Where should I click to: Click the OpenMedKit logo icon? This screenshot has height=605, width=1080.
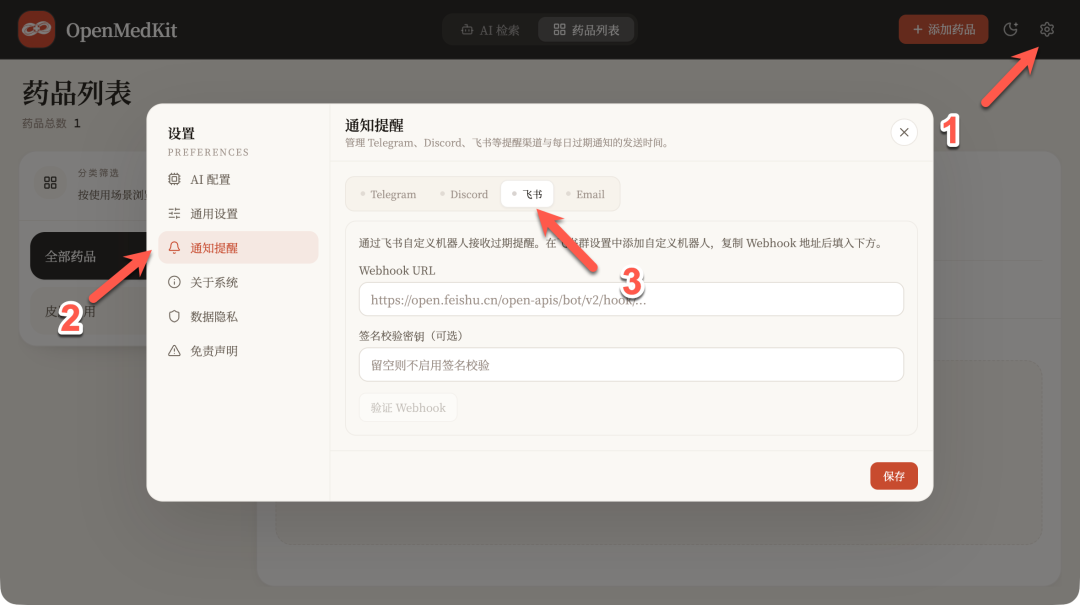pos(37,30)
